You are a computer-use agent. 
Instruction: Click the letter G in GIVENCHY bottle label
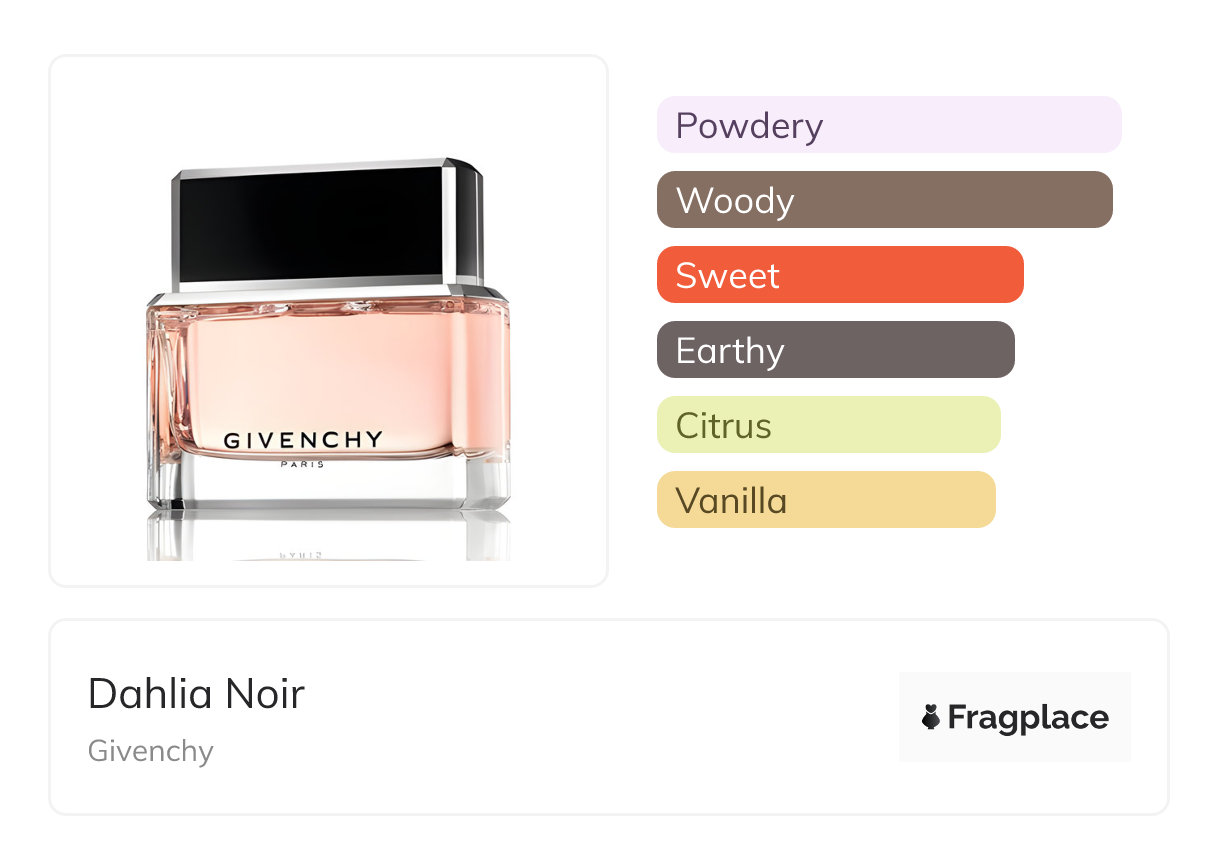(x=231, y=440)
